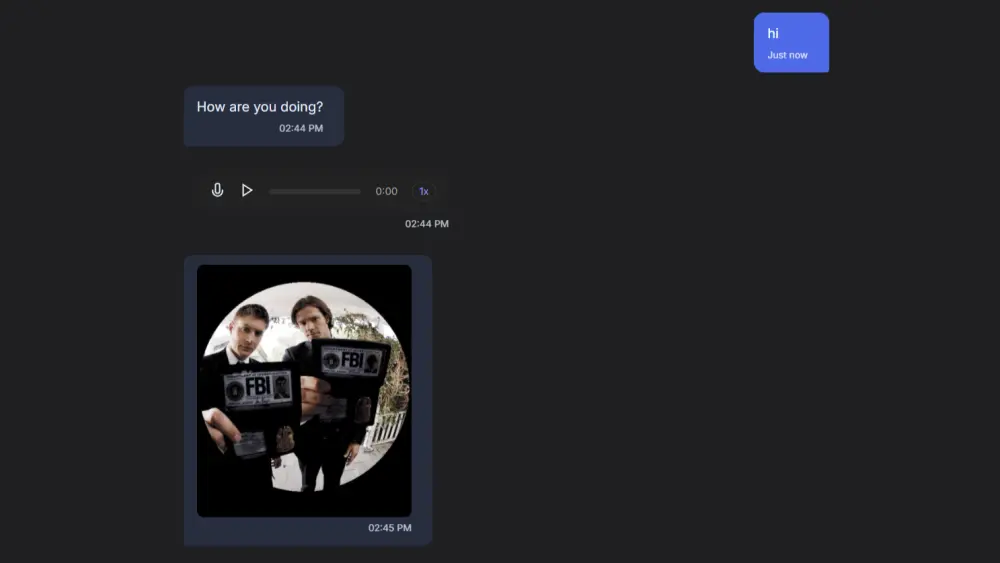Click the sent 'hi' message bubble

(x=791, y=43)
